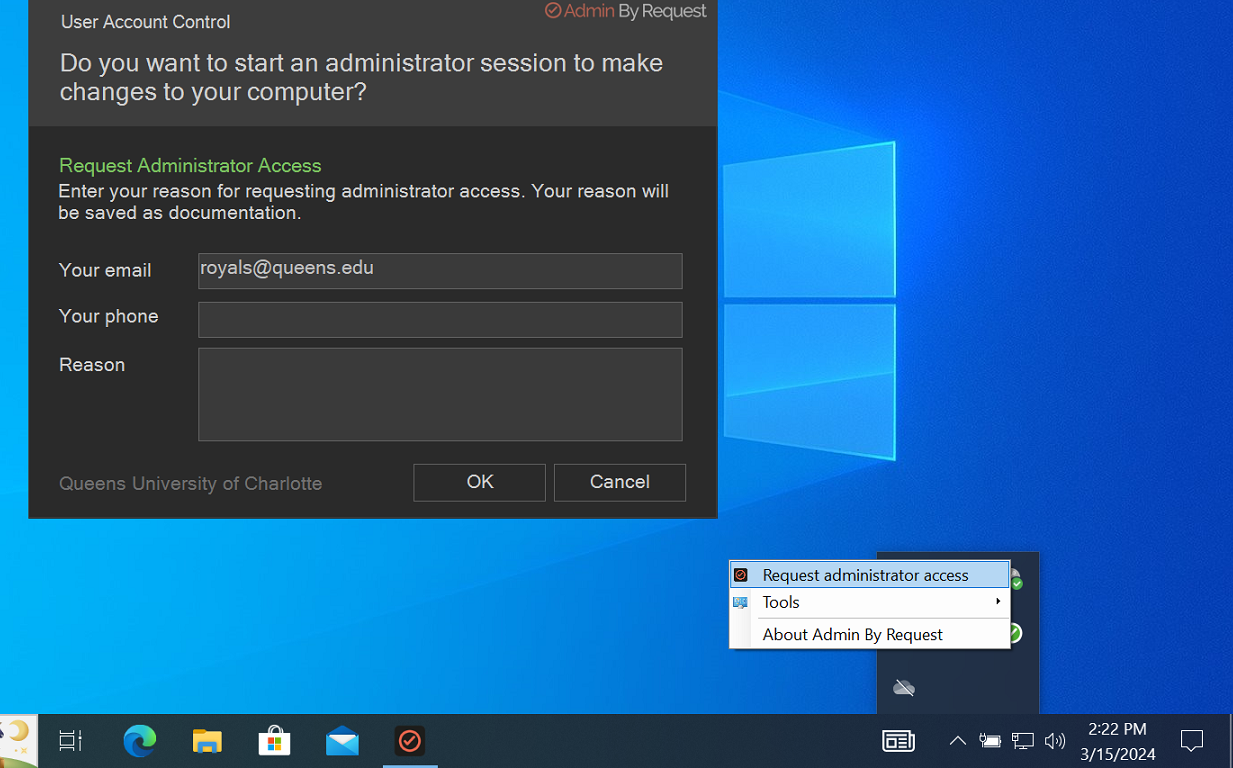Cancel the administrator access request
Viewport: 1233px width, 768px height.
point(620,482)
